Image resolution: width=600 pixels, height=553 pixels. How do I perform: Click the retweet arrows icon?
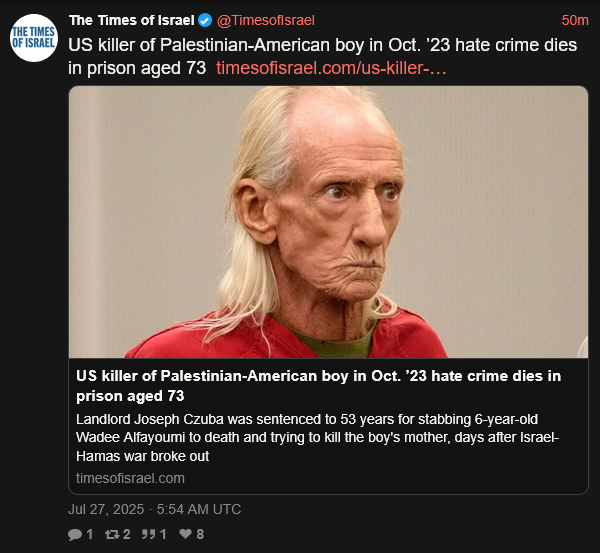point(112,534)
